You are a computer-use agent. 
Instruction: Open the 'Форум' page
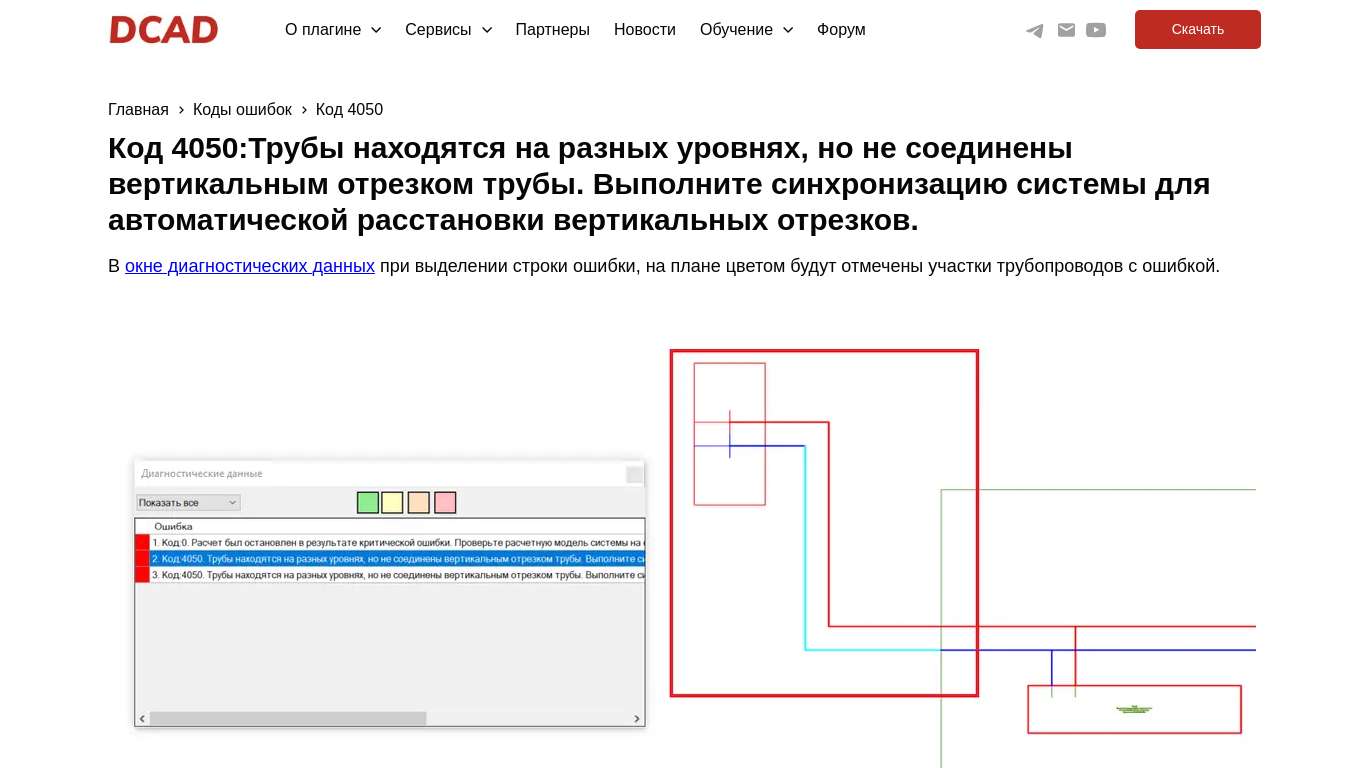coord(841,30)
